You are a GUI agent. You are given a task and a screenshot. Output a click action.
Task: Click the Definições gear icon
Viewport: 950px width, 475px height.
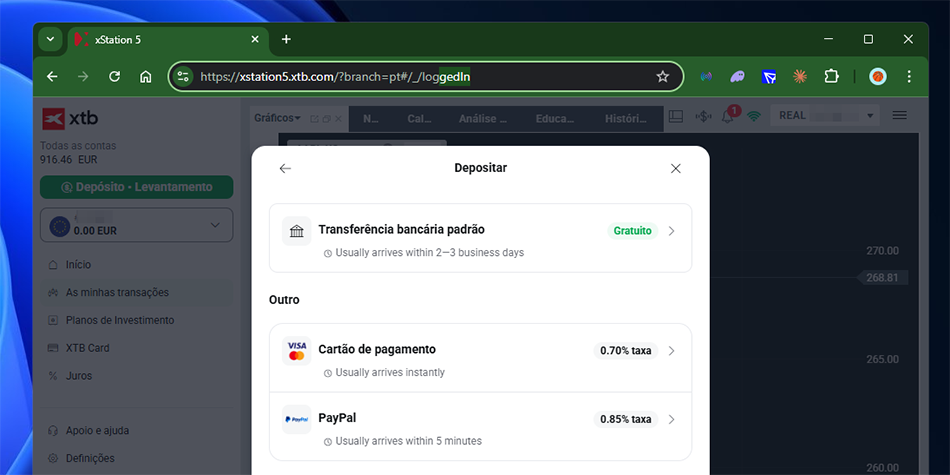tap(53, 459)
